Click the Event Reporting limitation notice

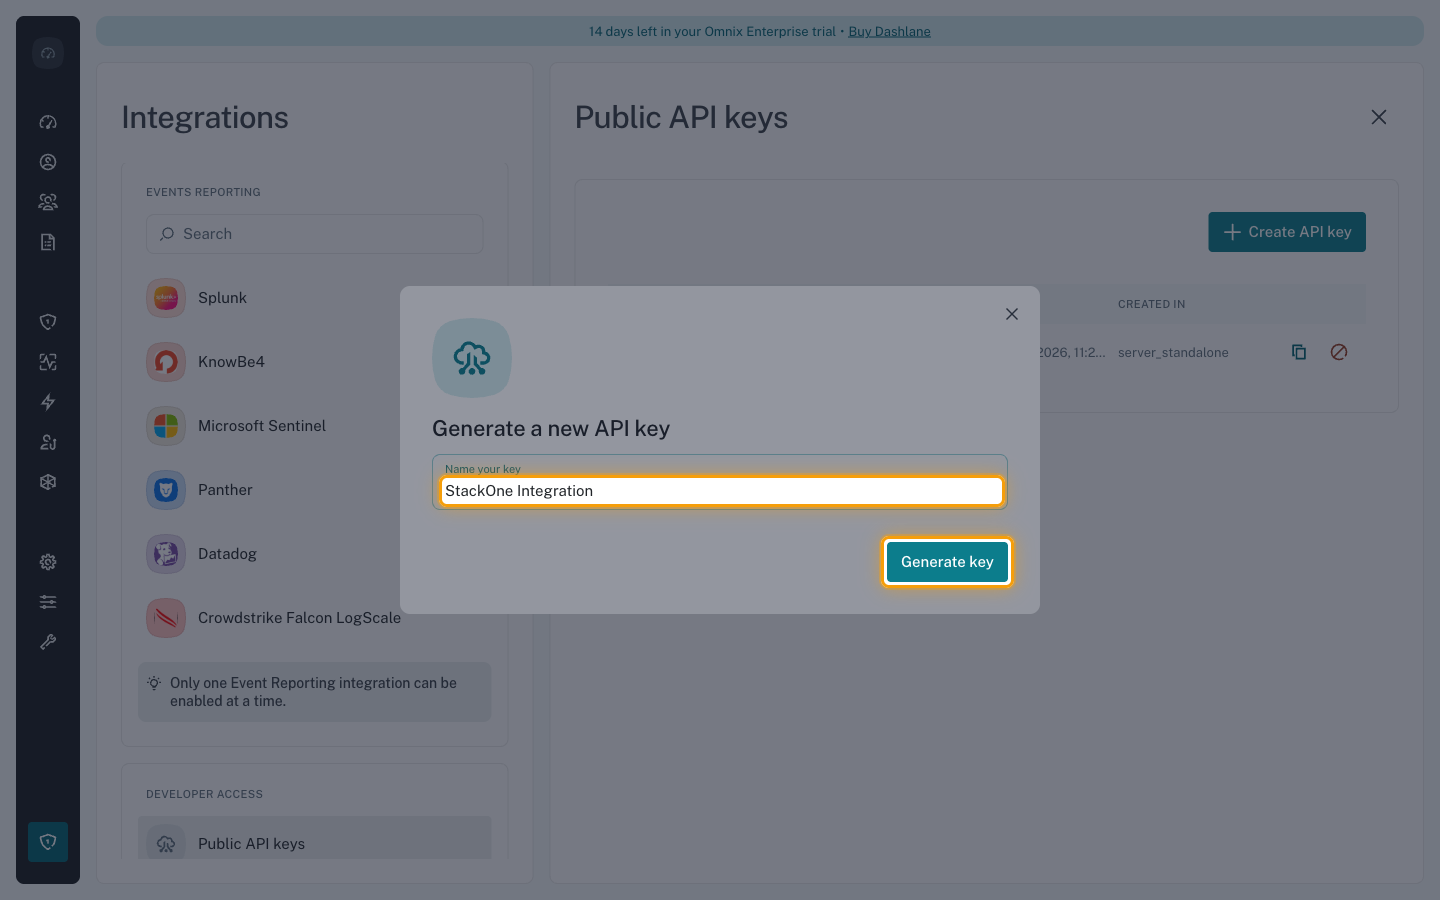(x=315, y=692)
